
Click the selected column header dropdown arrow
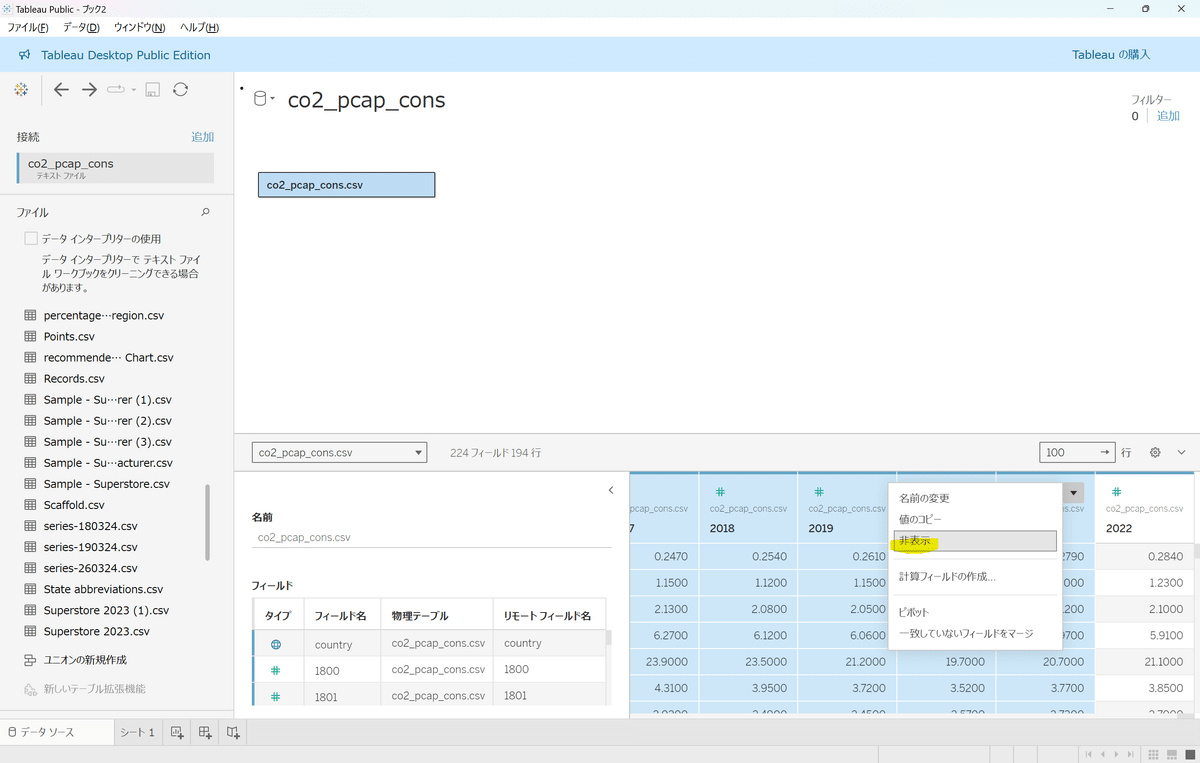[x=1073, y=493]
